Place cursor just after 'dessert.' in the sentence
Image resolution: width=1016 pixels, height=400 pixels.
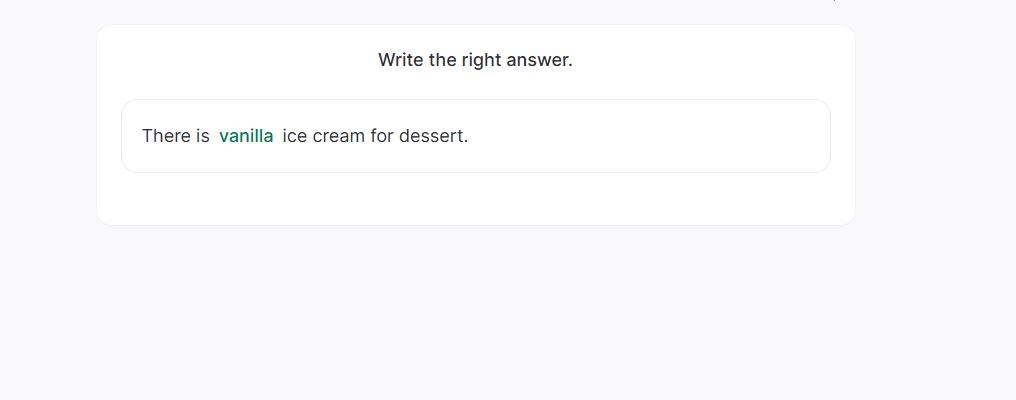click(x=470, y=136)
